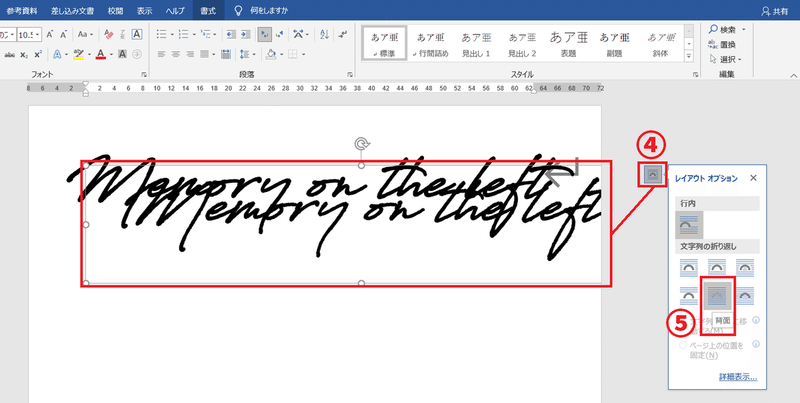
Task: Align text left
Action: point(162,54)
